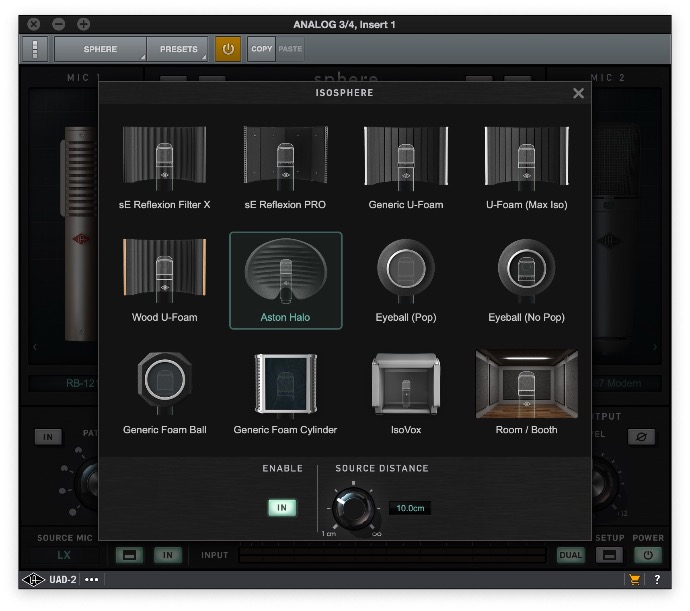Image resolution: width=690 pixels, height=611 pixels.
Task: Click the SETUP icon button
Action: pos(609,555)
